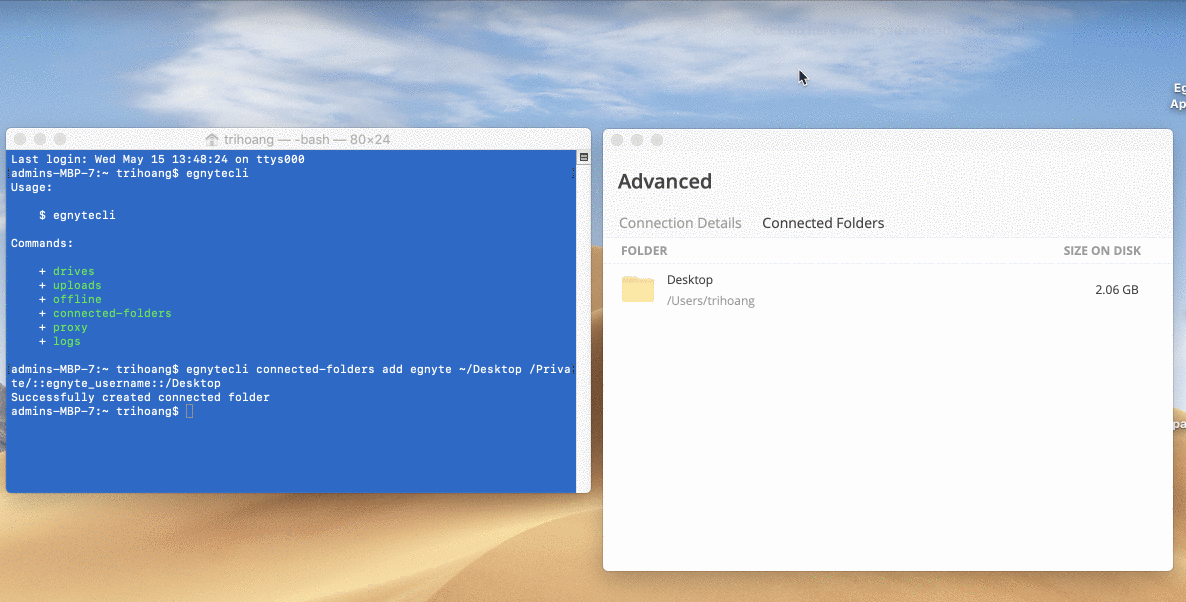Click the Desktop folder icon in Connected Folders
Image resolution: width=1186 pixels, height=602 pixels.
click(638, 290)
